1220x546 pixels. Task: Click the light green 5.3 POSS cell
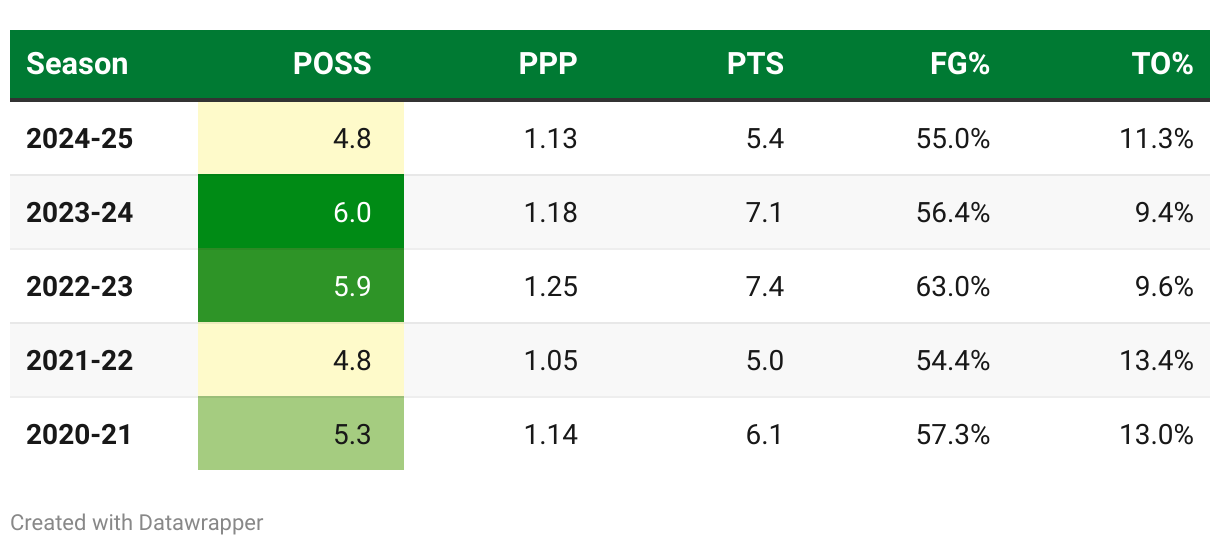tap(301, 434)
